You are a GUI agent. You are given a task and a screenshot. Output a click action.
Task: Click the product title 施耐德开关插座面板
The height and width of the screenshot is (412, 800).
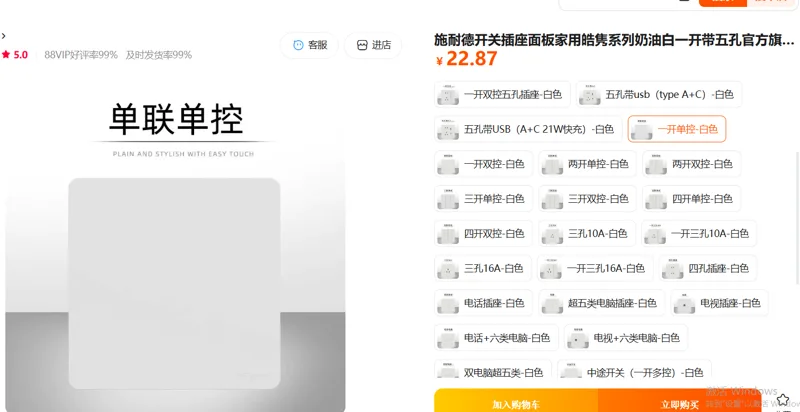tap(614, 40)
